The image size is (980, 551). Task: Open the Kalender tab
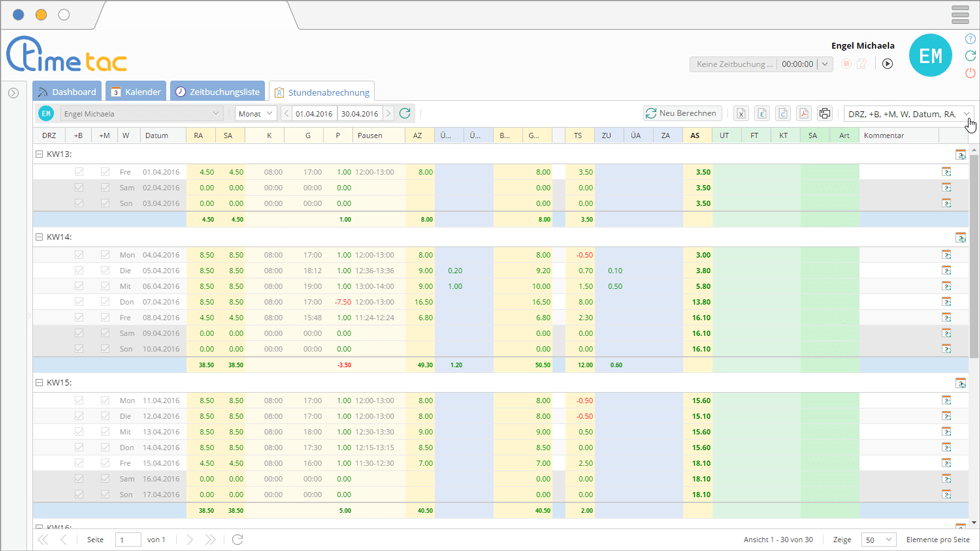point(136,92)
